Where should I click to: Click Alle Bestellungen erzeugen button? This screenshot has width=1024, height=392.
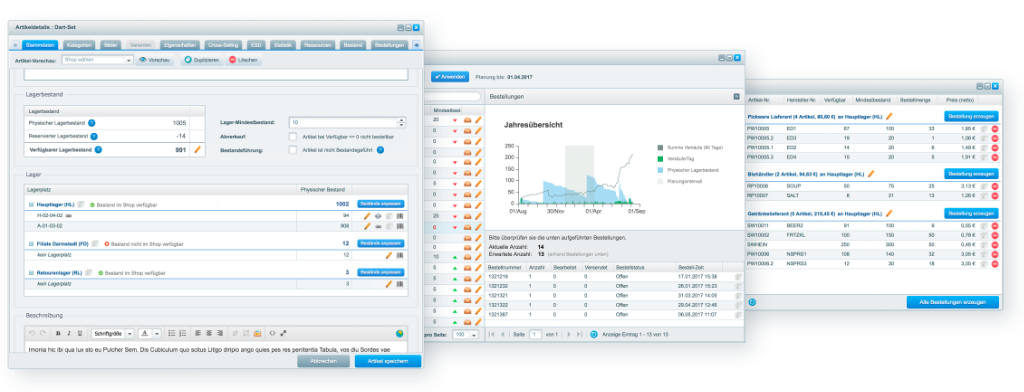click(x=952, y=302)
